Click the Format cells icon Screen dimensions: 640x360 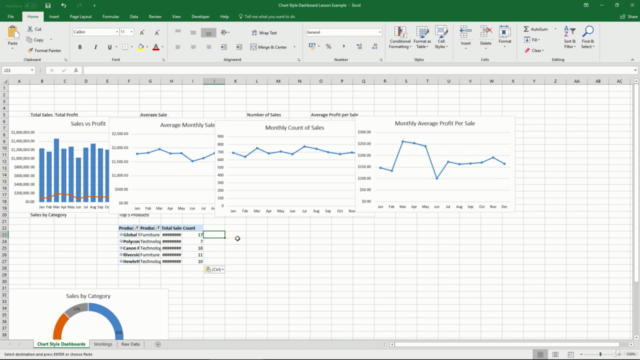[x=504, y=32]
